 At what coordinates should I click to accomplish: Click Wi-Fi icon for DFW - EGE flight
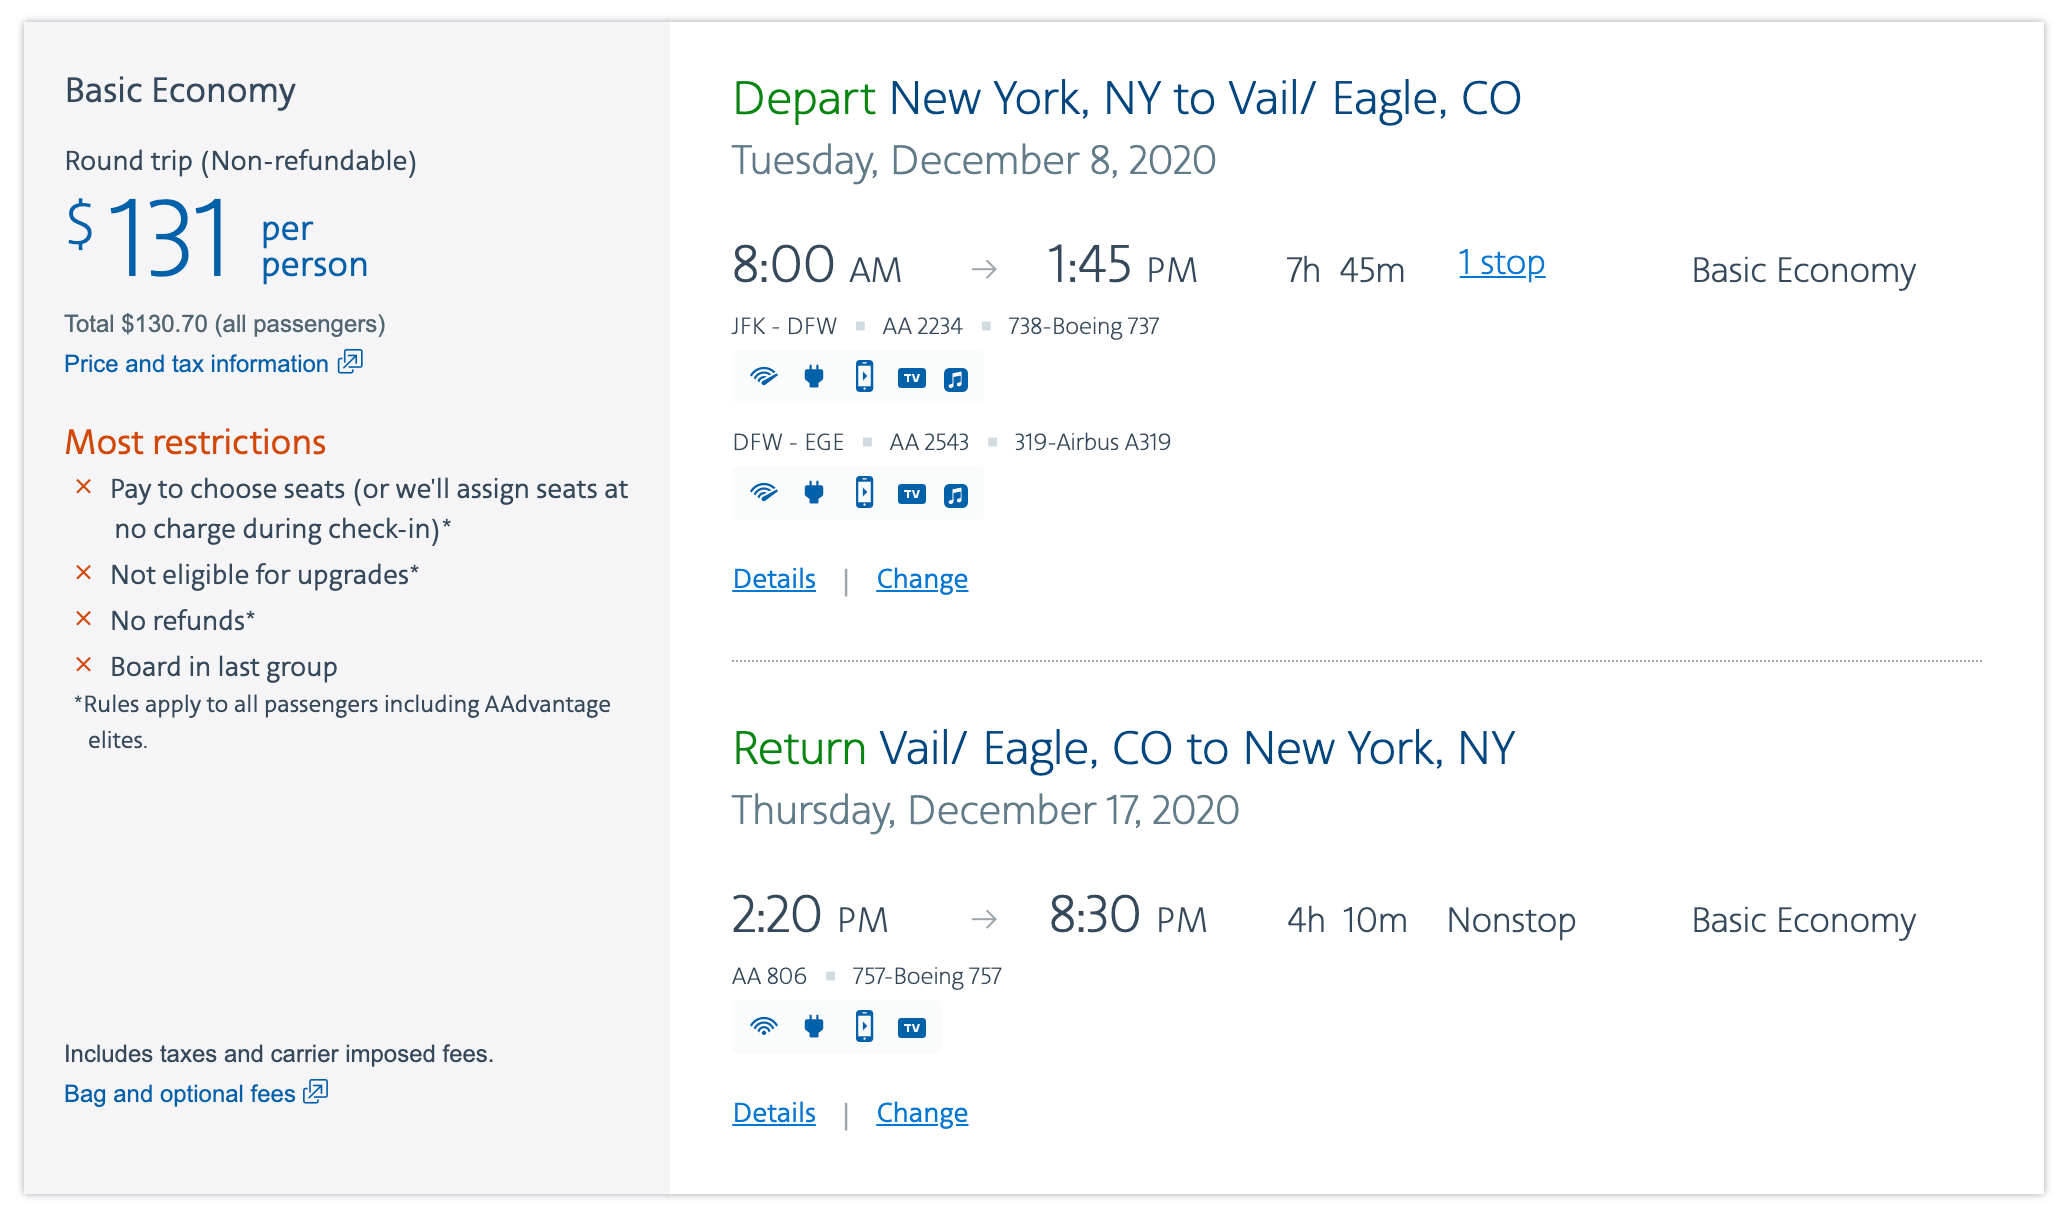[x=764, y=493]
